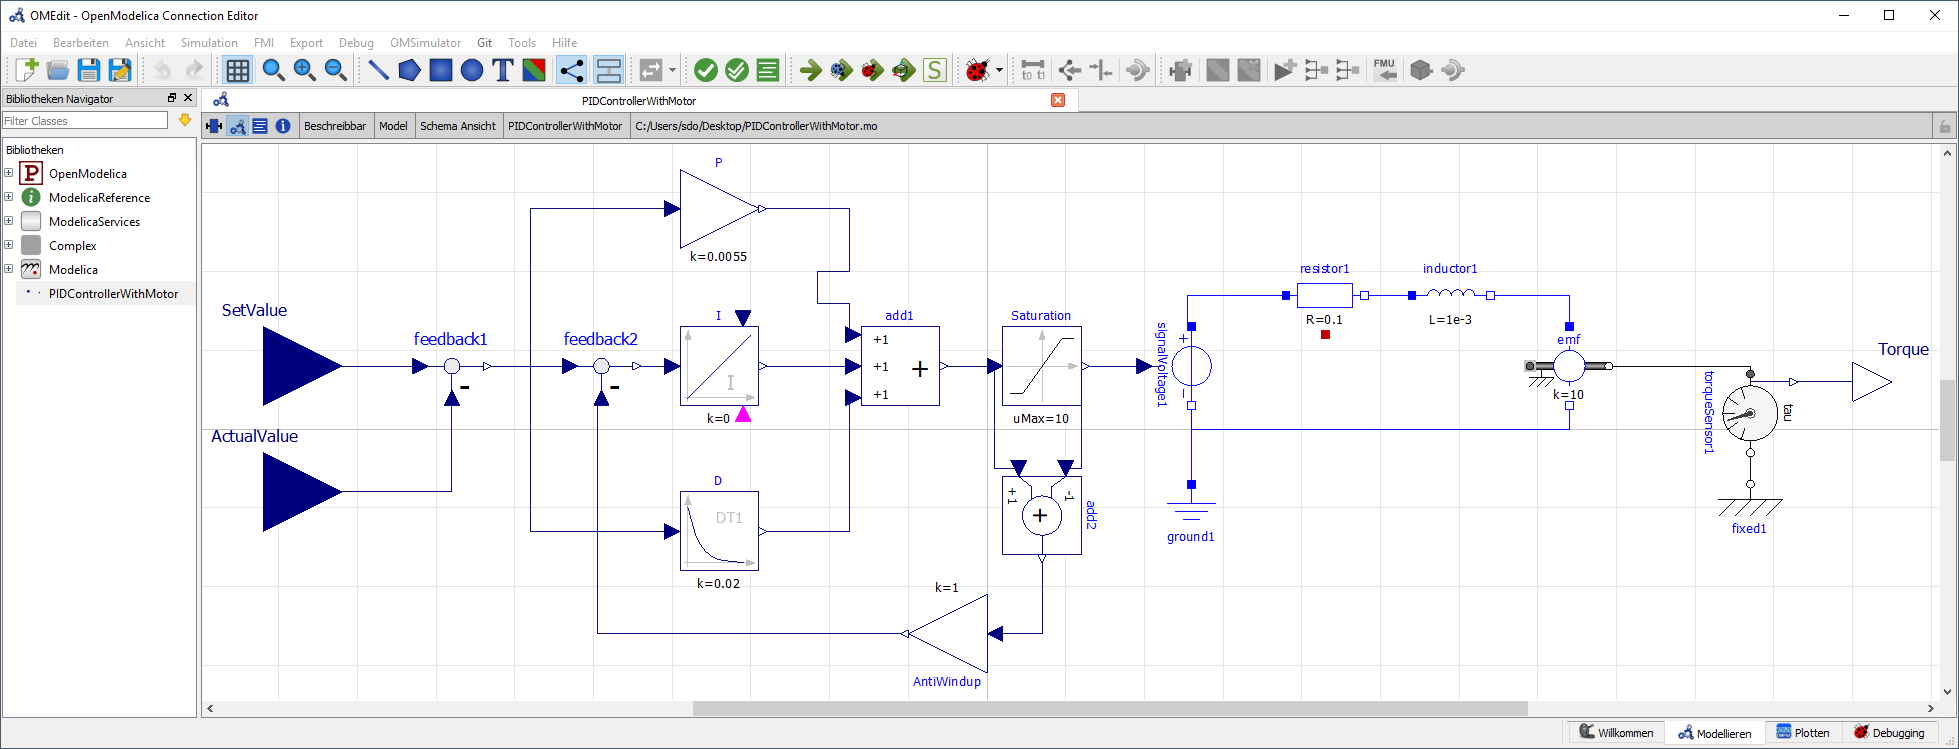Open the Hilfe menu
This screenshot has height=749, width=1959.
pyautogui.click(x=565, y=43)
